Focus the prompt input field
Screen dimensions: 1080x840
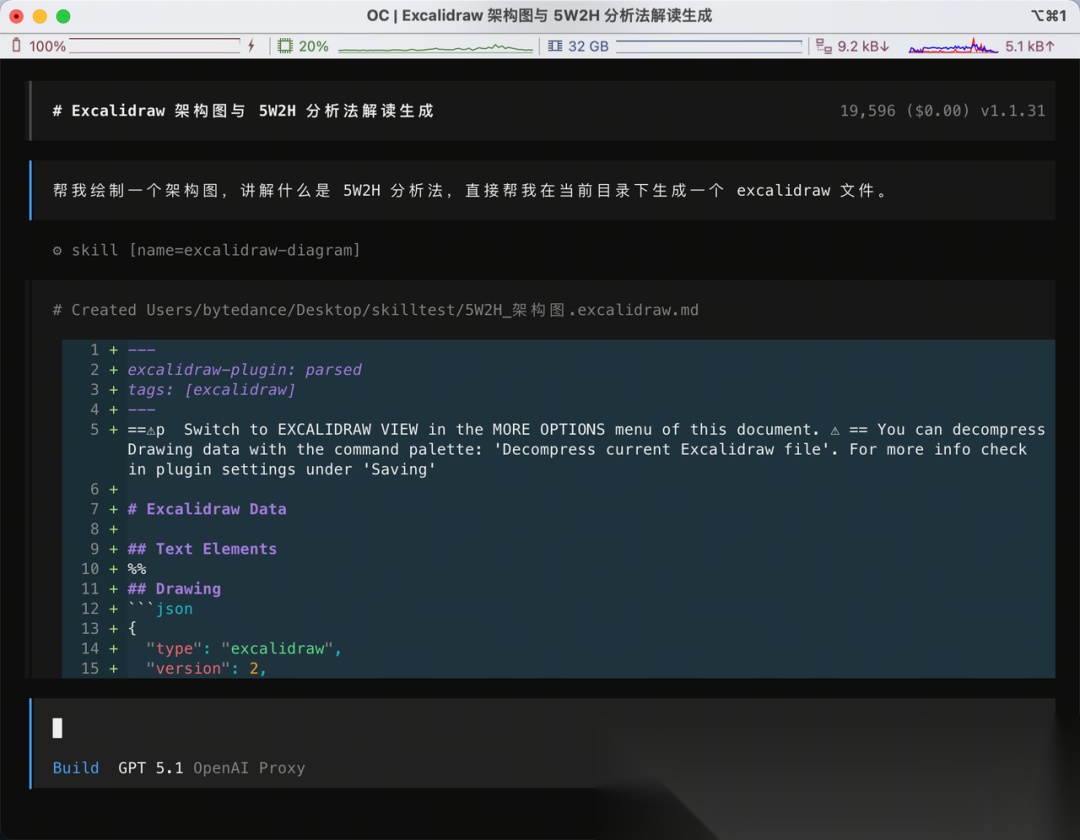(543, 728)
